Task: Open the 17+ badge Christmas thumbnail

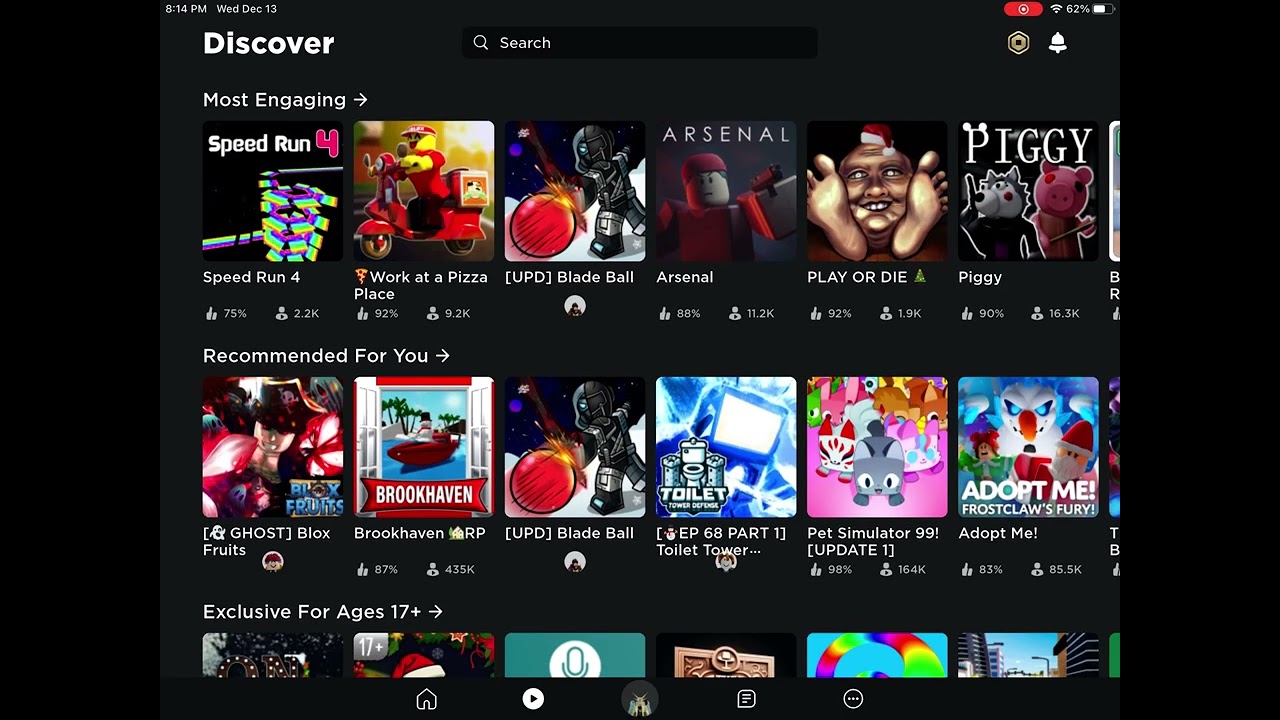Action: pyautogui.click(x=424, y=655)
